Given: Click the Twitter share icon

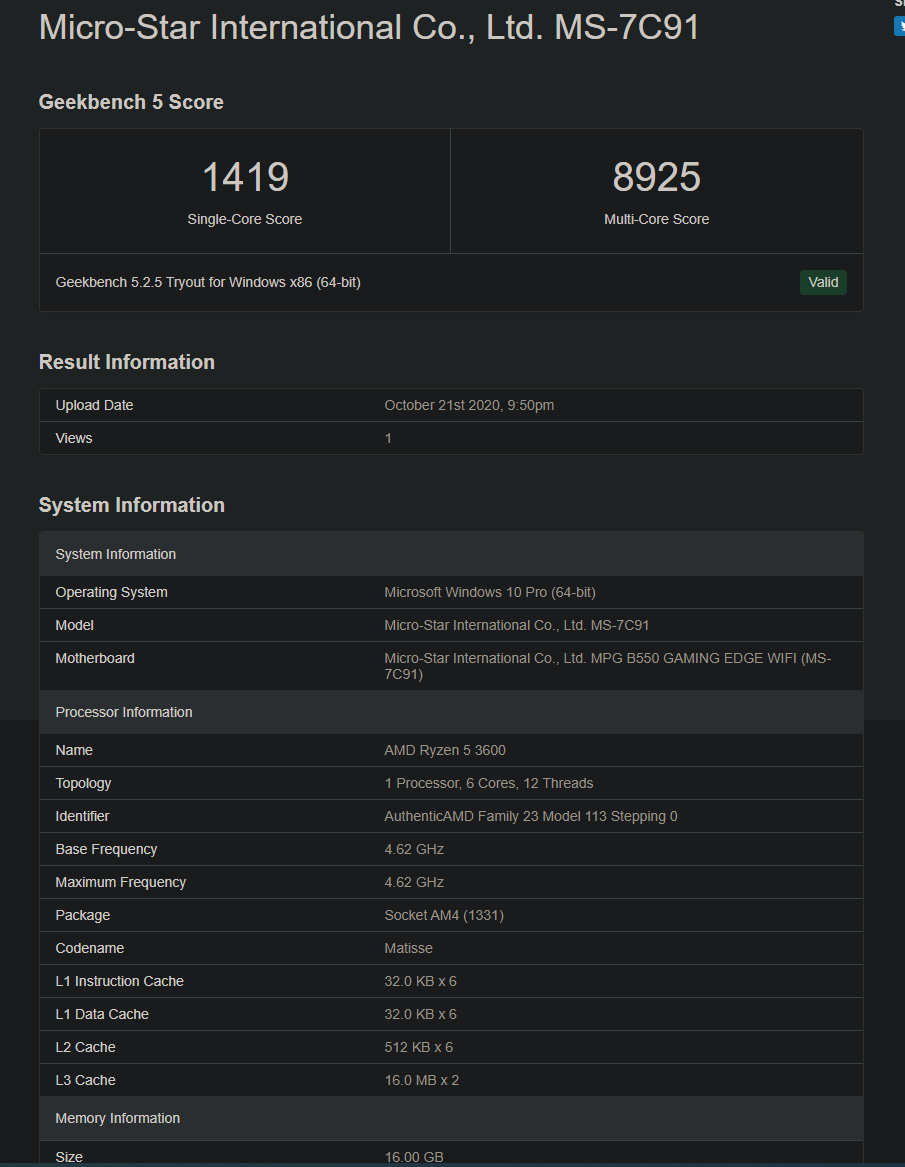Looking at the screenshot, I should [x=899, y=26].
